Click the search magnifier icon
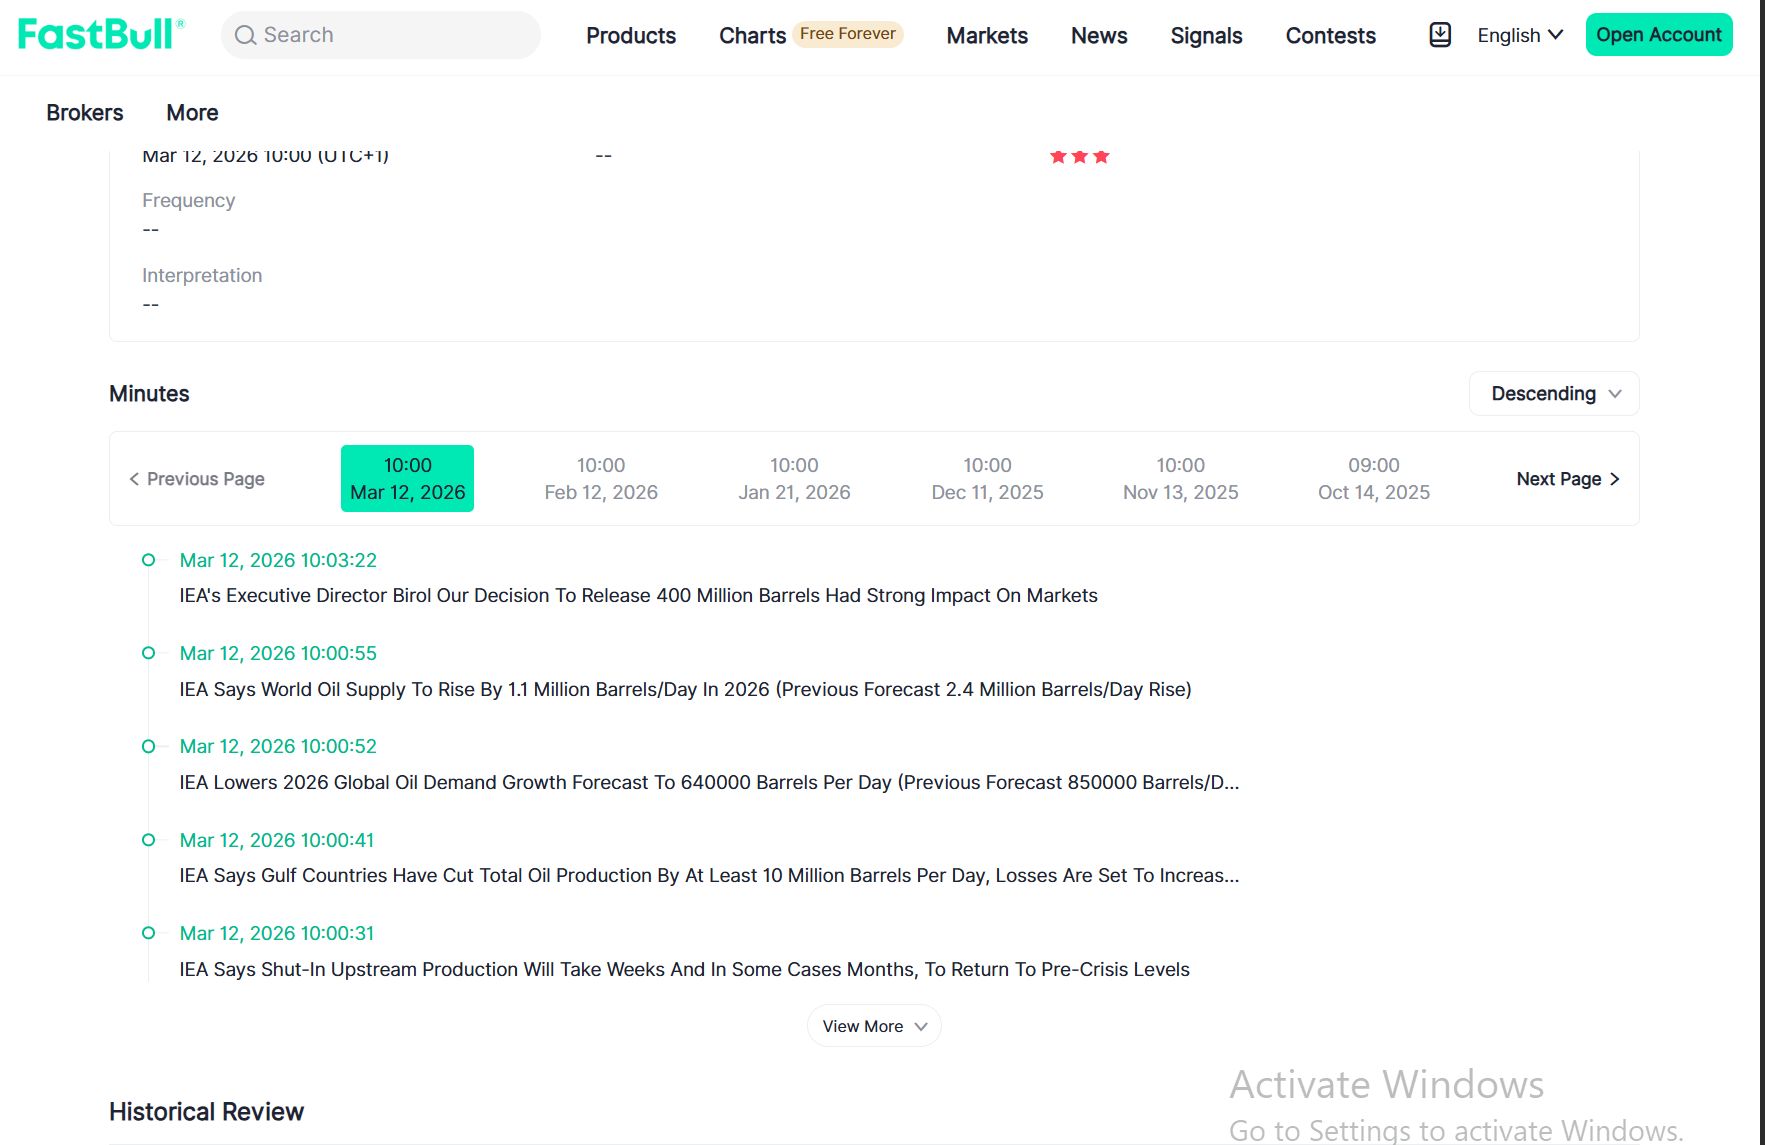The image size is (1765, 1145). 245,36
